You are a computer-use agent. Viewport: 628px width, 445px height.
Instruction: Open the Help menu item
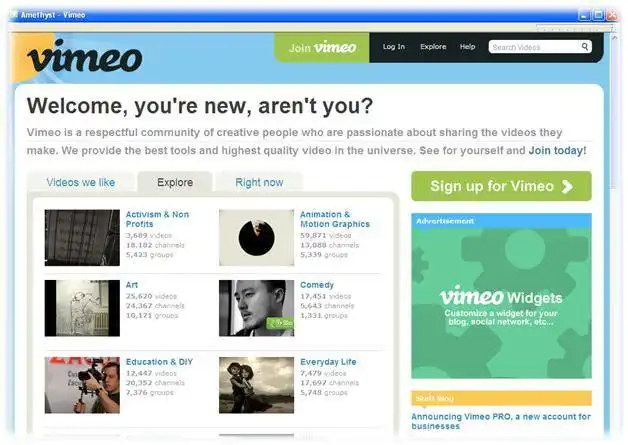(x=467, y=46)
